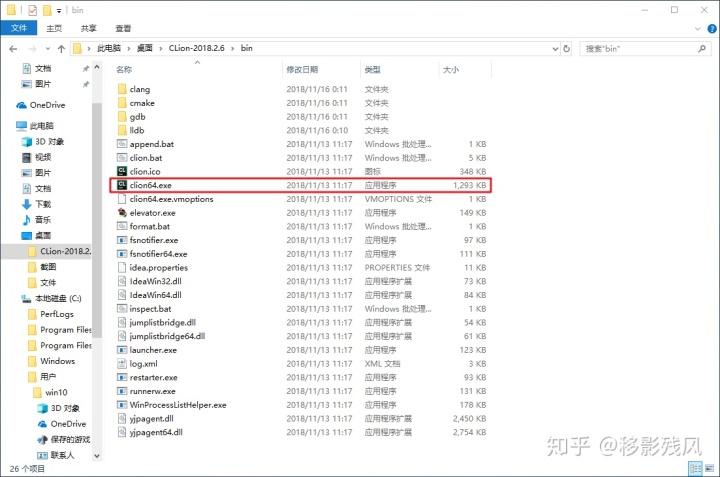
Task: Click the log.xml file icon
Action: coord(122,364)
